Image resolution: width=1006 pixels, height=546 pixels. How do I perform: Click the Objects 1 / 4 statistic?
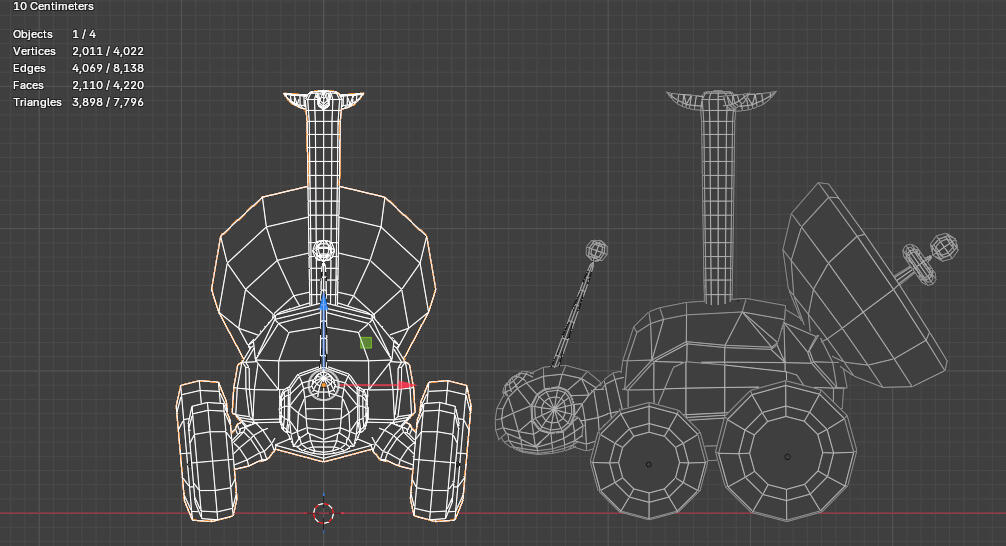tap(55, 34)
